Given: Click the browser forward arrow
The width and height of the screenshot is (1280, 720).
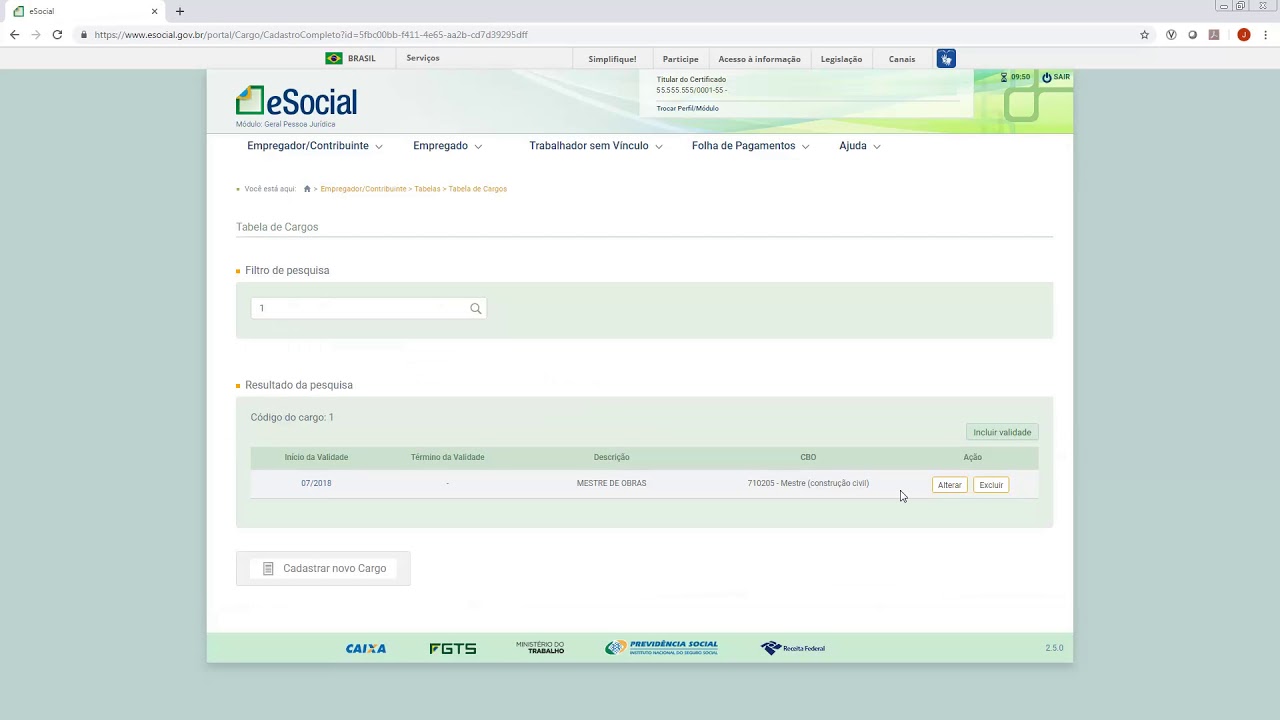Looking at the screenshot, I should (x=36, y=35).
